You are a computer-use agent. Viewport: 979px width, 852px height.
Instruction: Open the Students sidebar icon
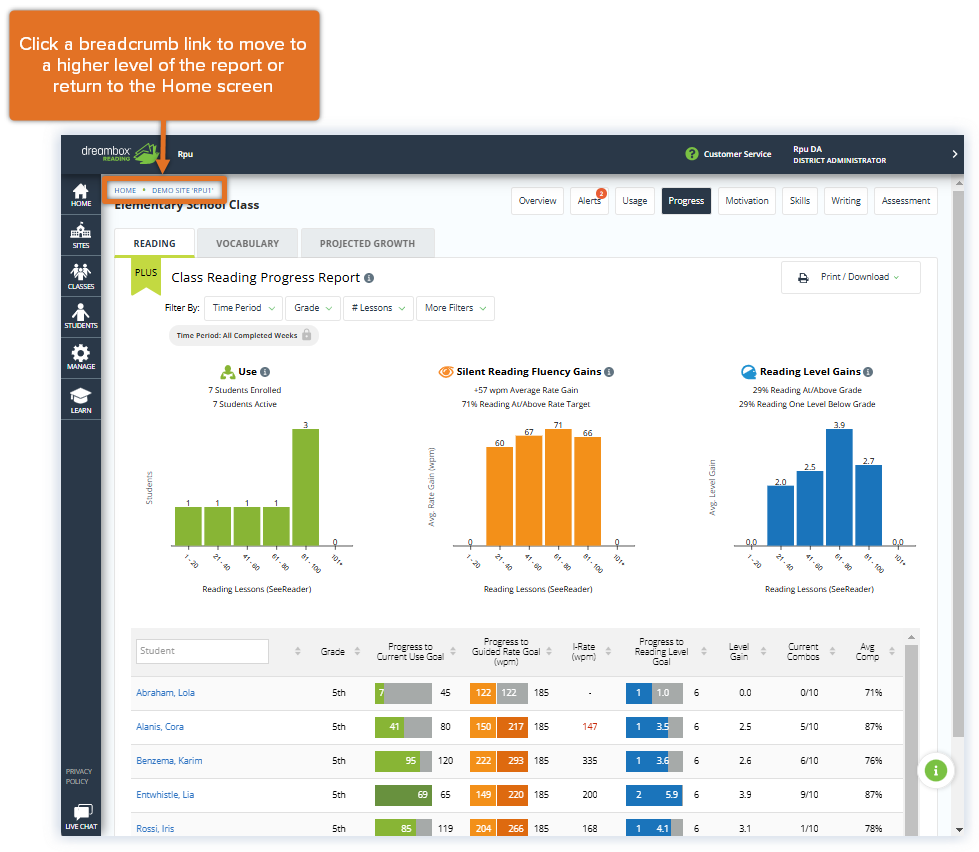pos(81,316)
